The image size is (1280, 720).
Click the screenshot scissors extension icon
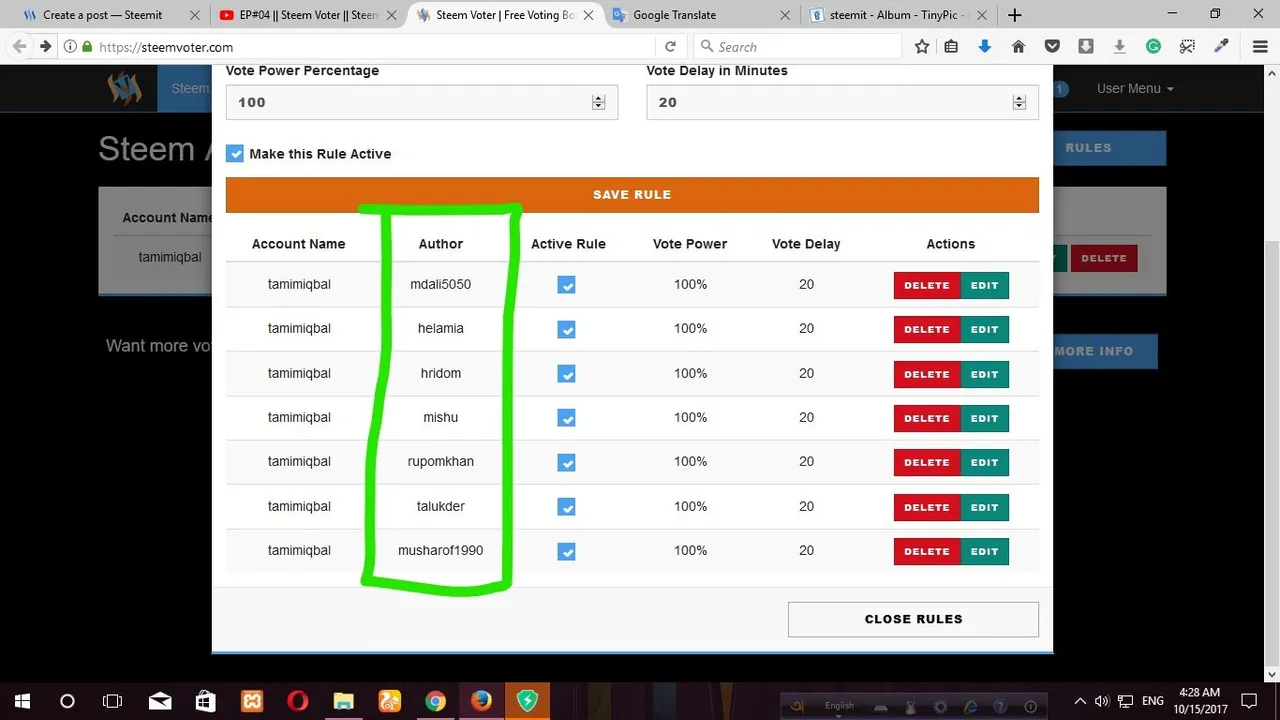tap(1187, 47)
